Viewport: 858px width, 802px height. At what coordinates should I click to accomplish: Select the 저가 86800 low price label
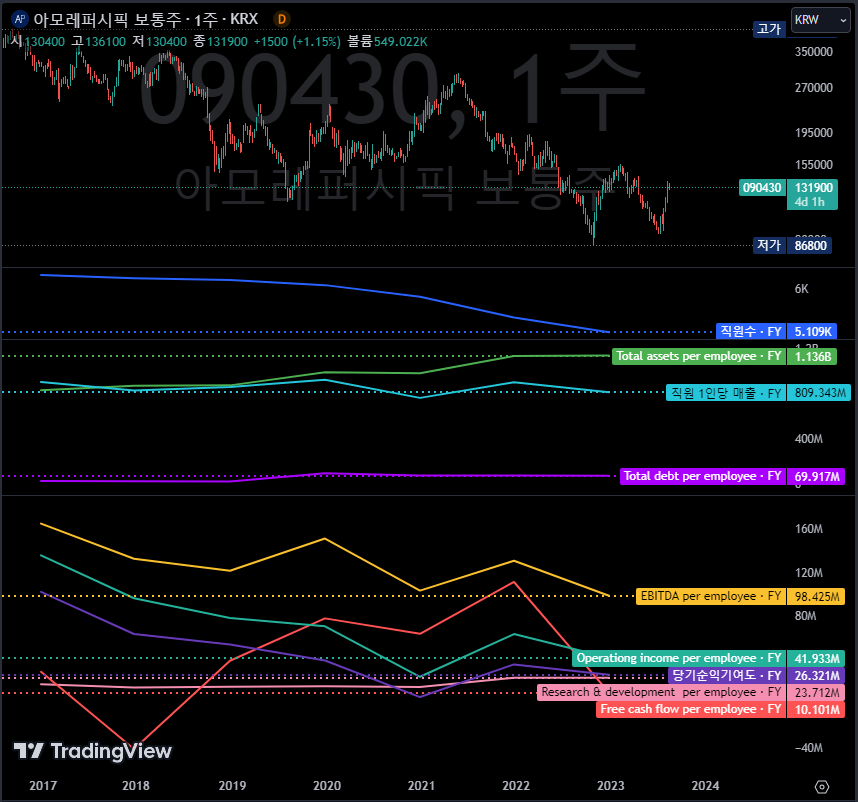coord(793,245)
